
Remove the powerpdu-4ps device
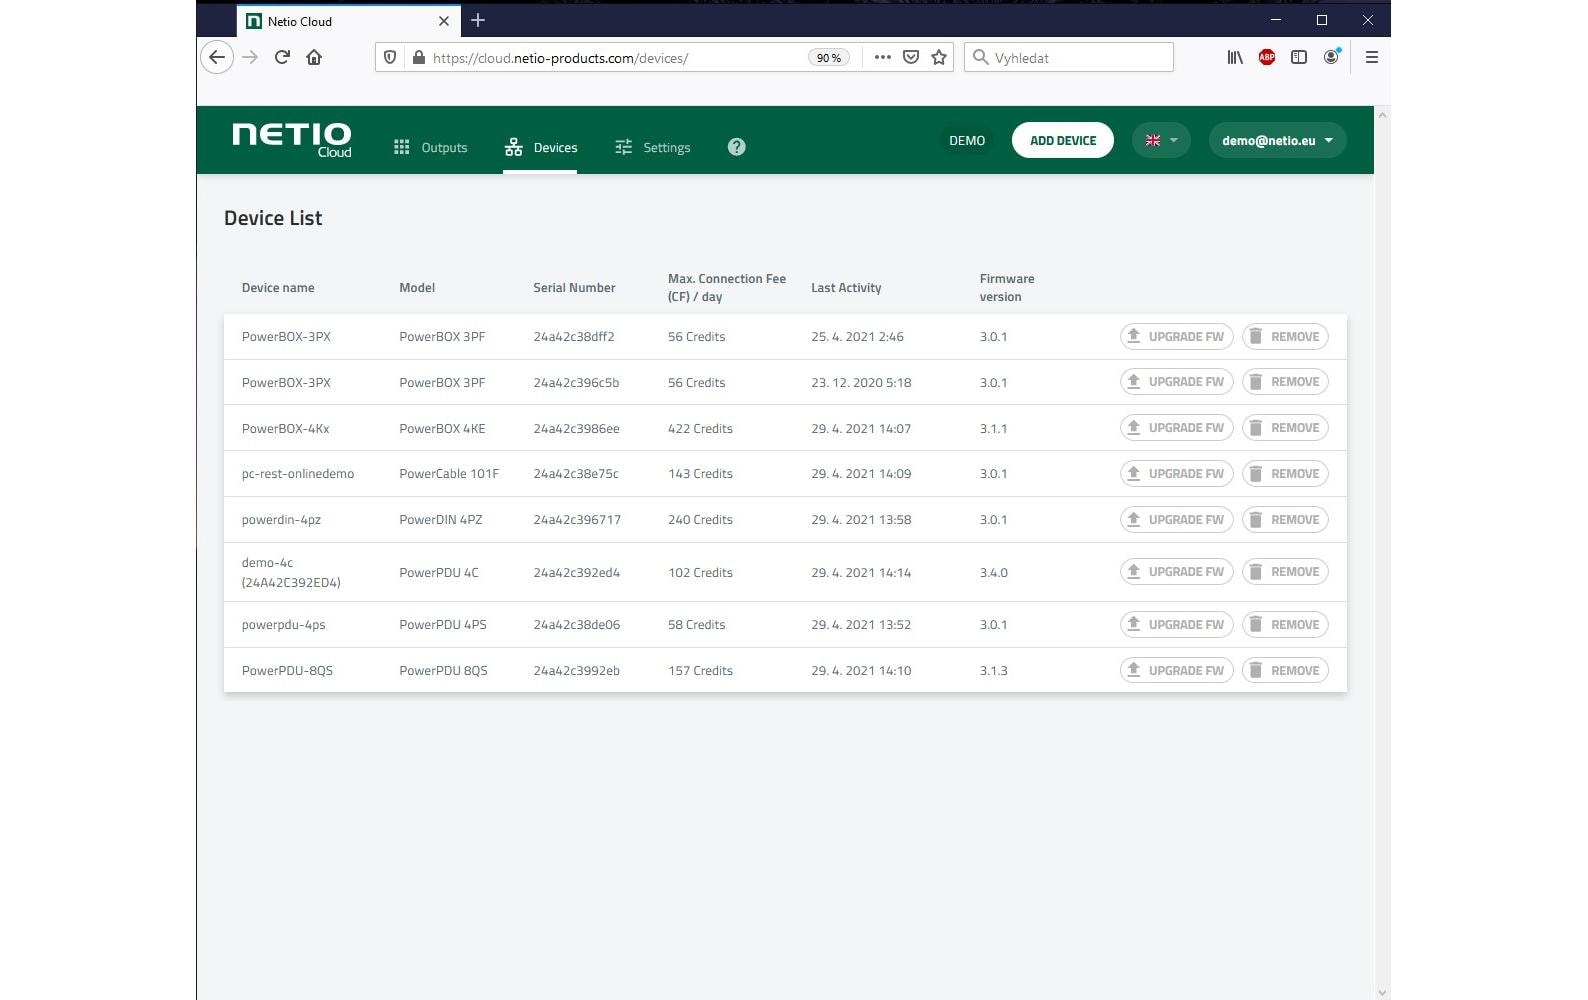pyautogui.click(x=1285, y=624)
